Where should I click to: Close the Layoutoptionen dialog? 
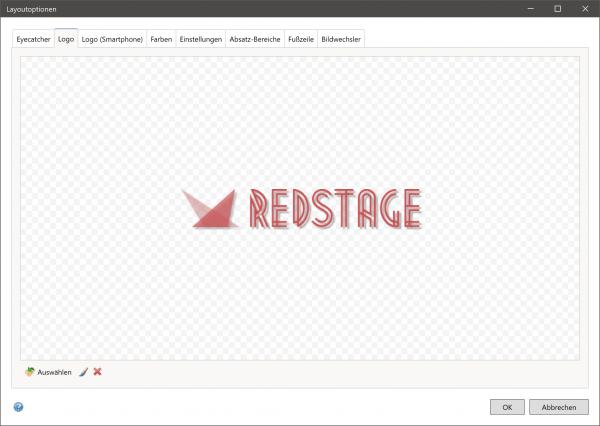point(584,8)
